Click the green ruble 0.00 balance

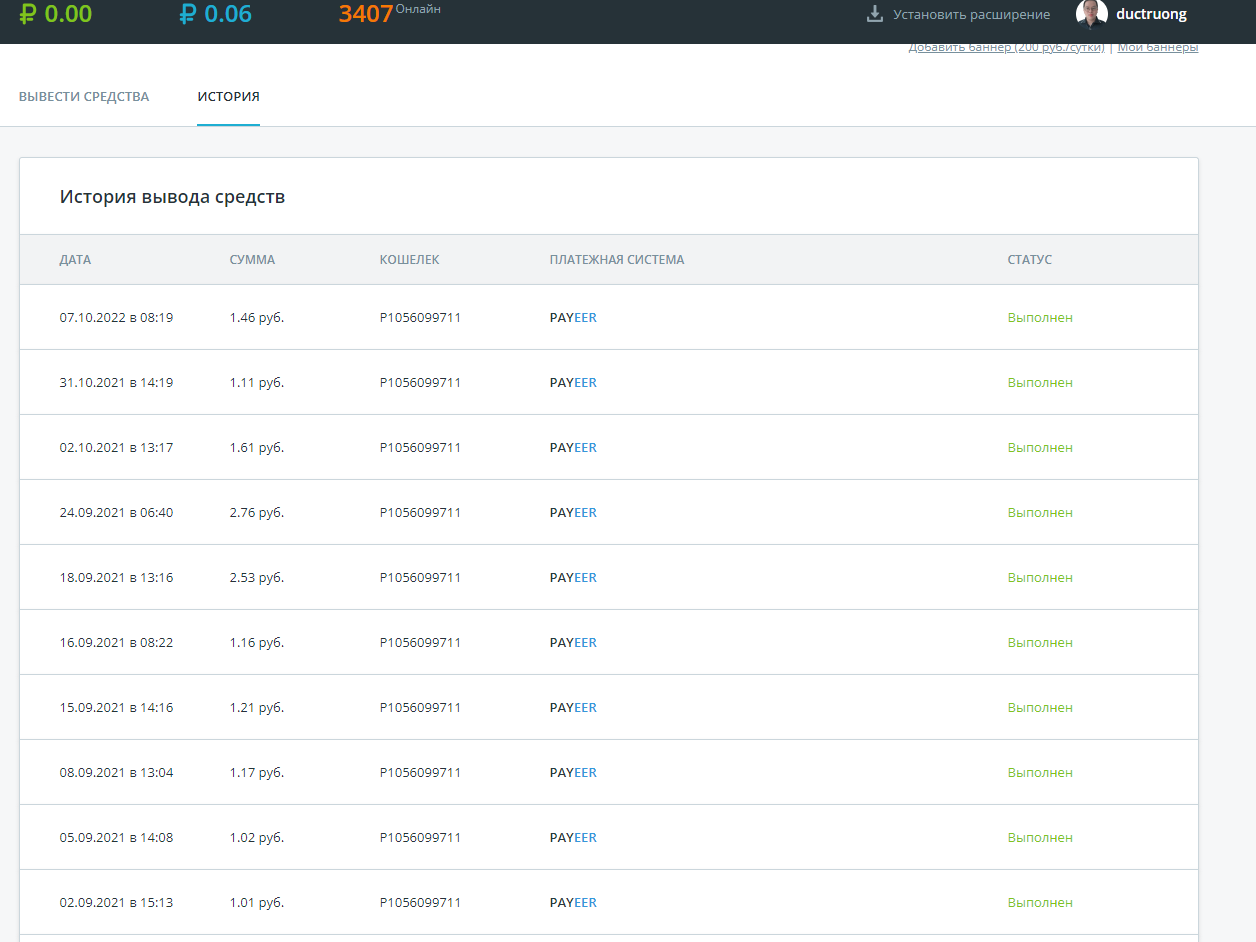coord(56,14)
